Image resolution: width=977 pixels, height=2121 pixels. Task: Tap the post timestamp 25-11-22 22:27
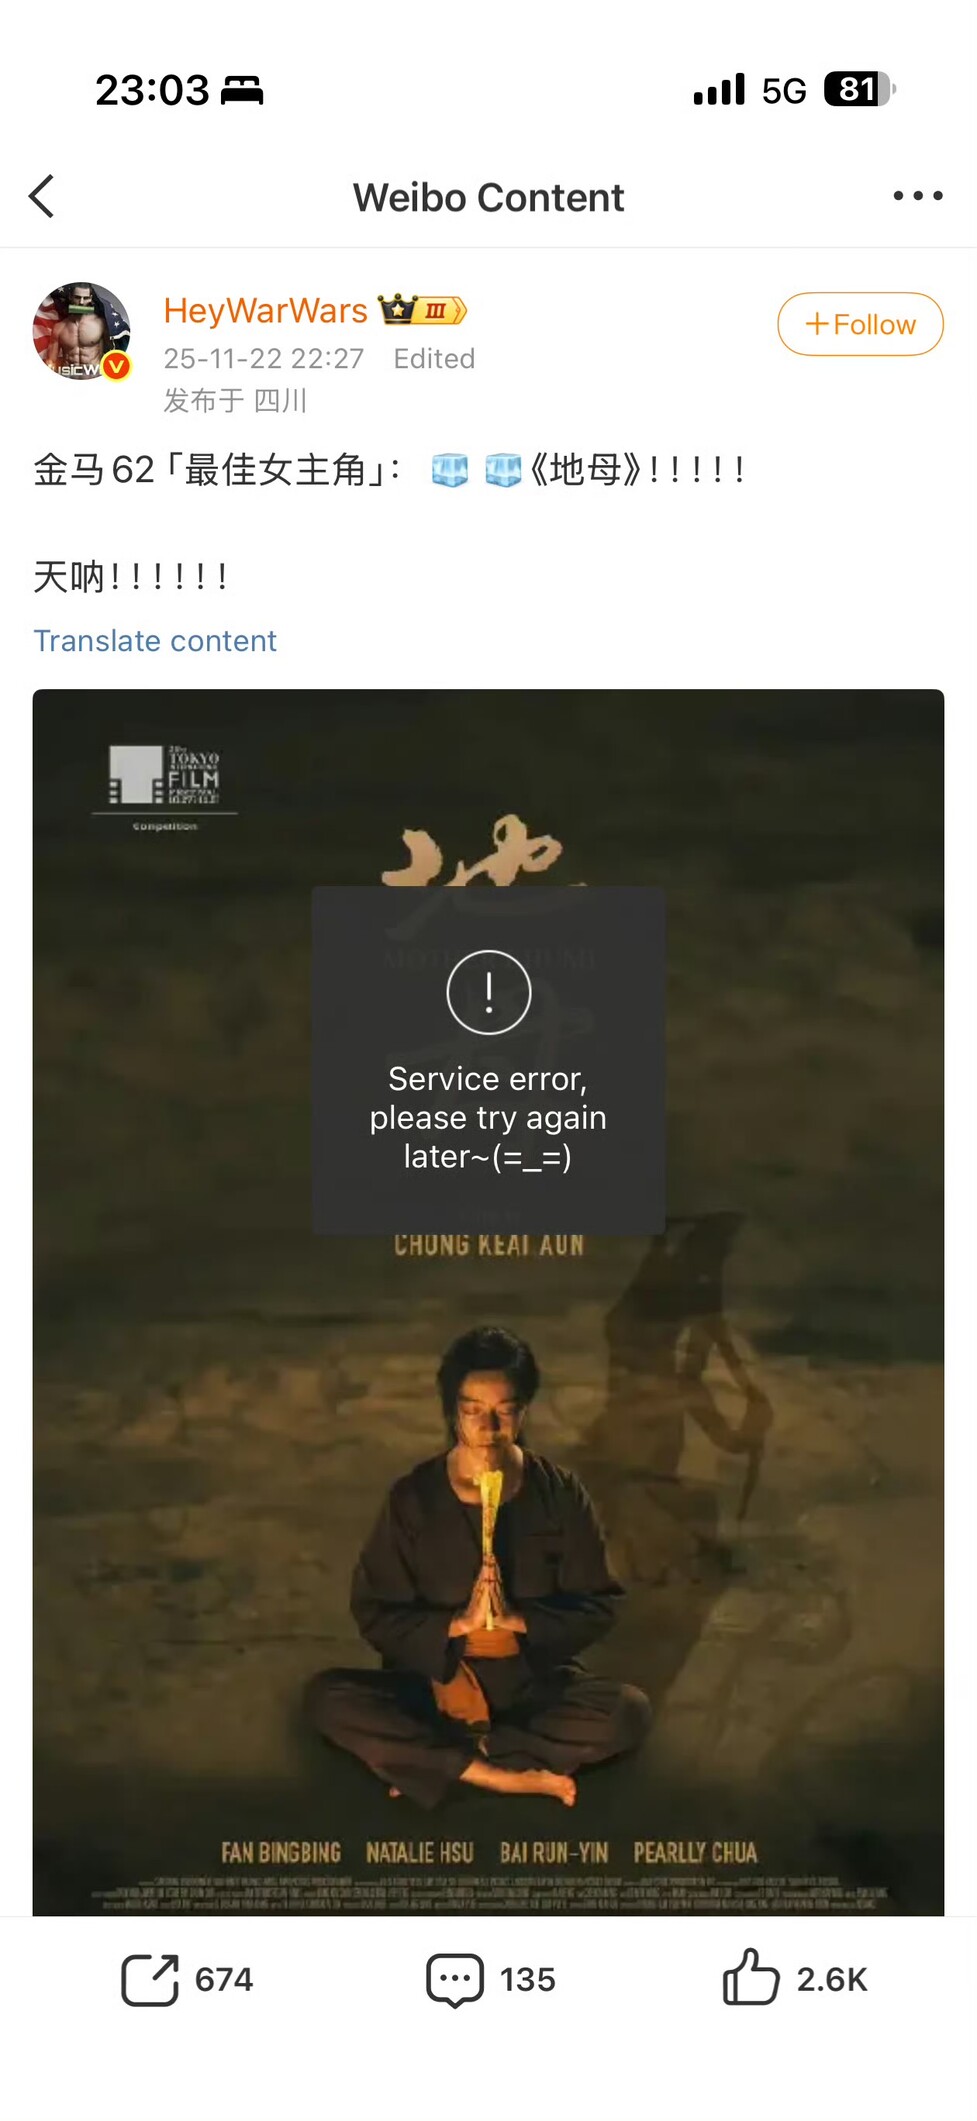coord(264,359)
